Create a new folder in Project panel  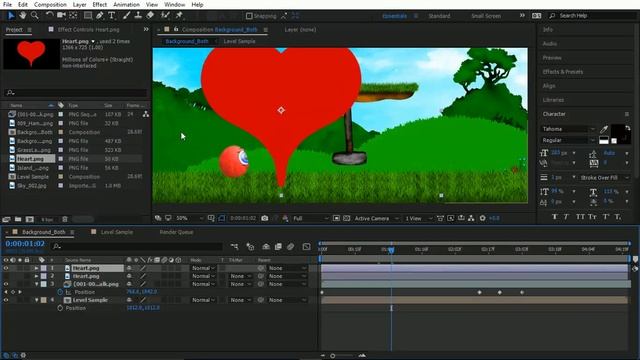[x=18, y=220]
